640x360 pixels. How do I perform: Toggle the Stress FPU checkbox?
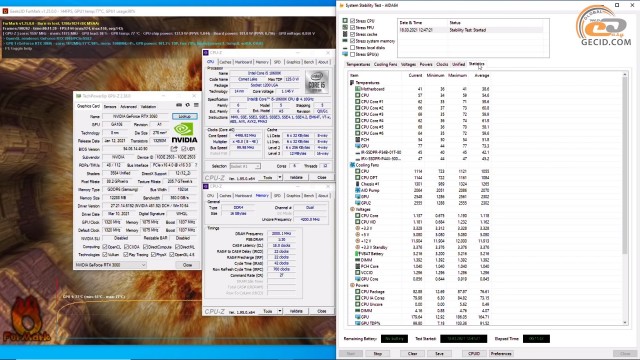(x=352, y=27)
